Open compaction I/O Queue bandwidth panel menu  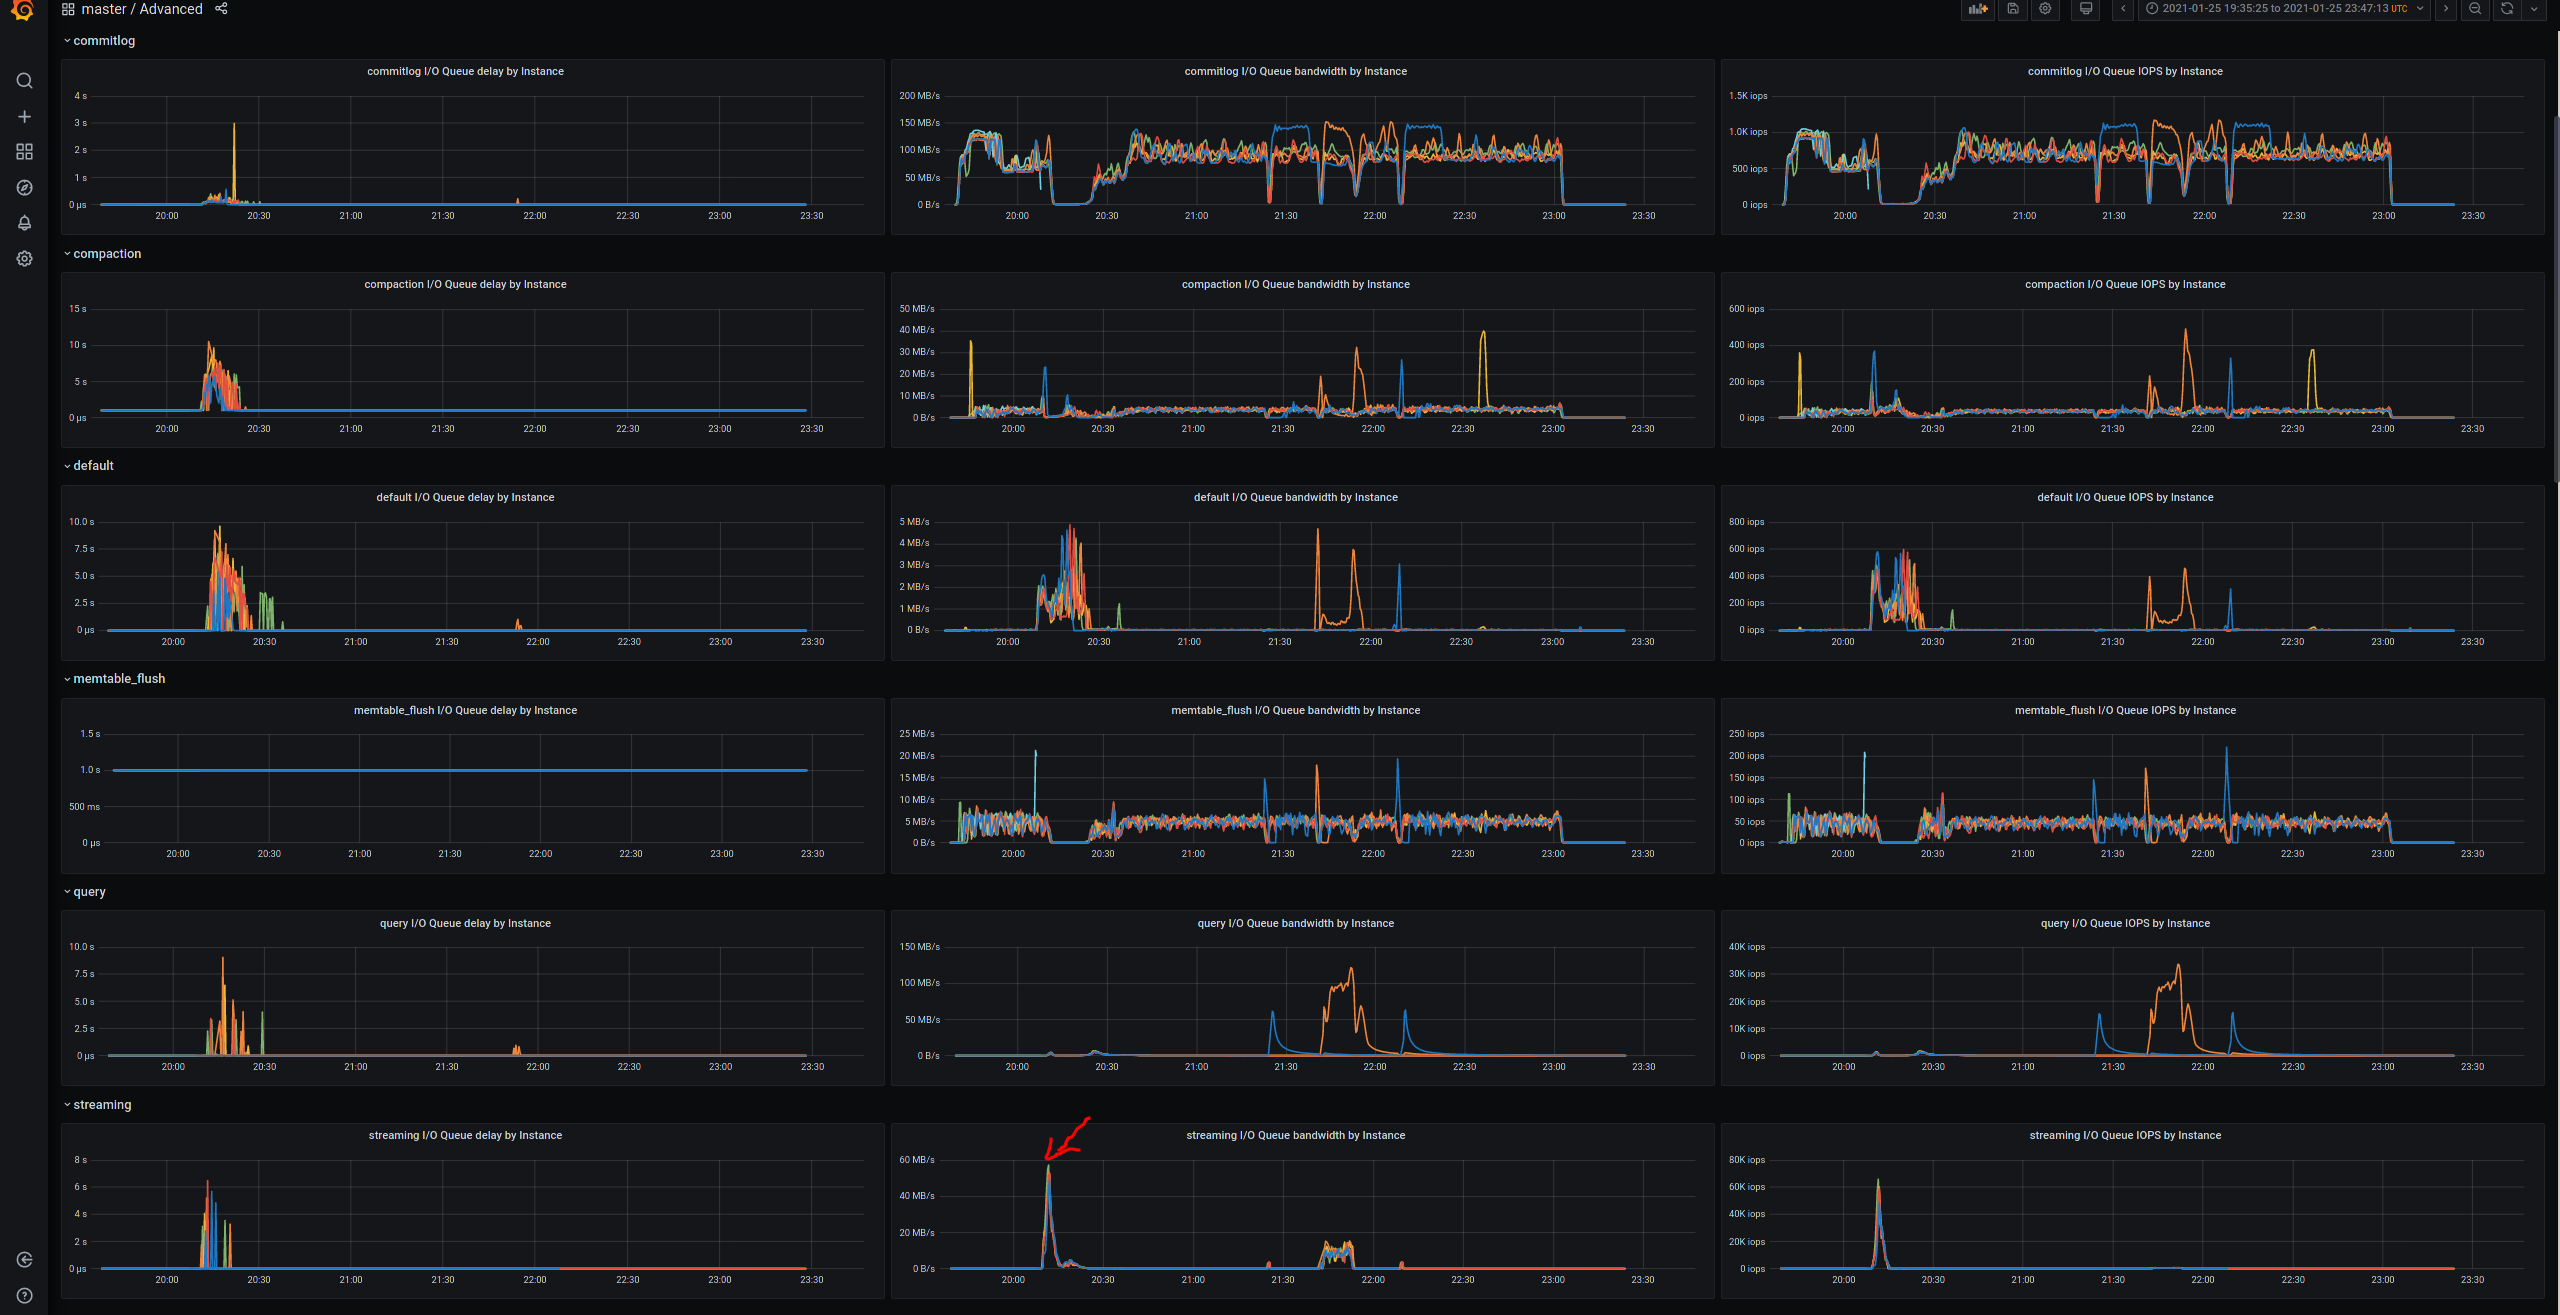tap(1295, 285)
